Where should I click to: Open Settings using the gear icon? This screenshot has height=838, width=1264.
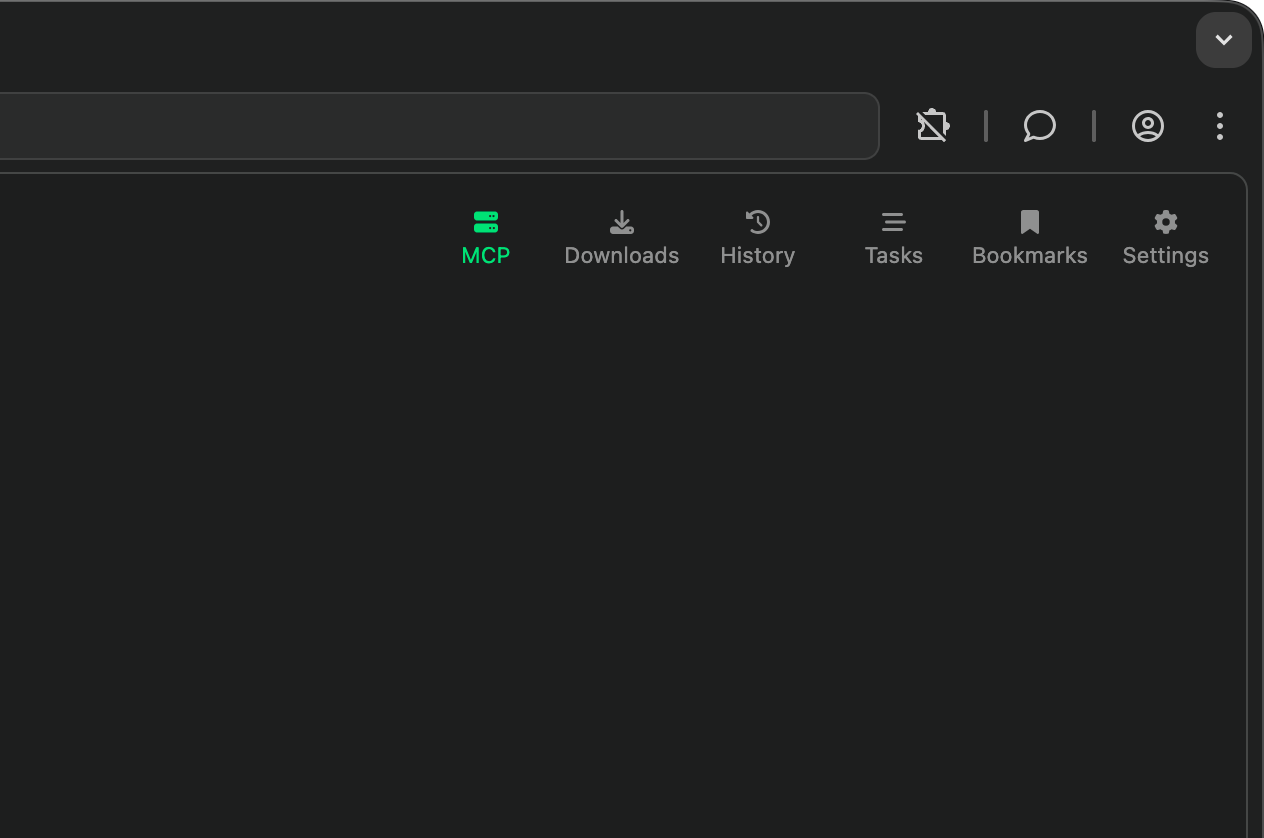pyautogui.click(x=1165, y=221)
